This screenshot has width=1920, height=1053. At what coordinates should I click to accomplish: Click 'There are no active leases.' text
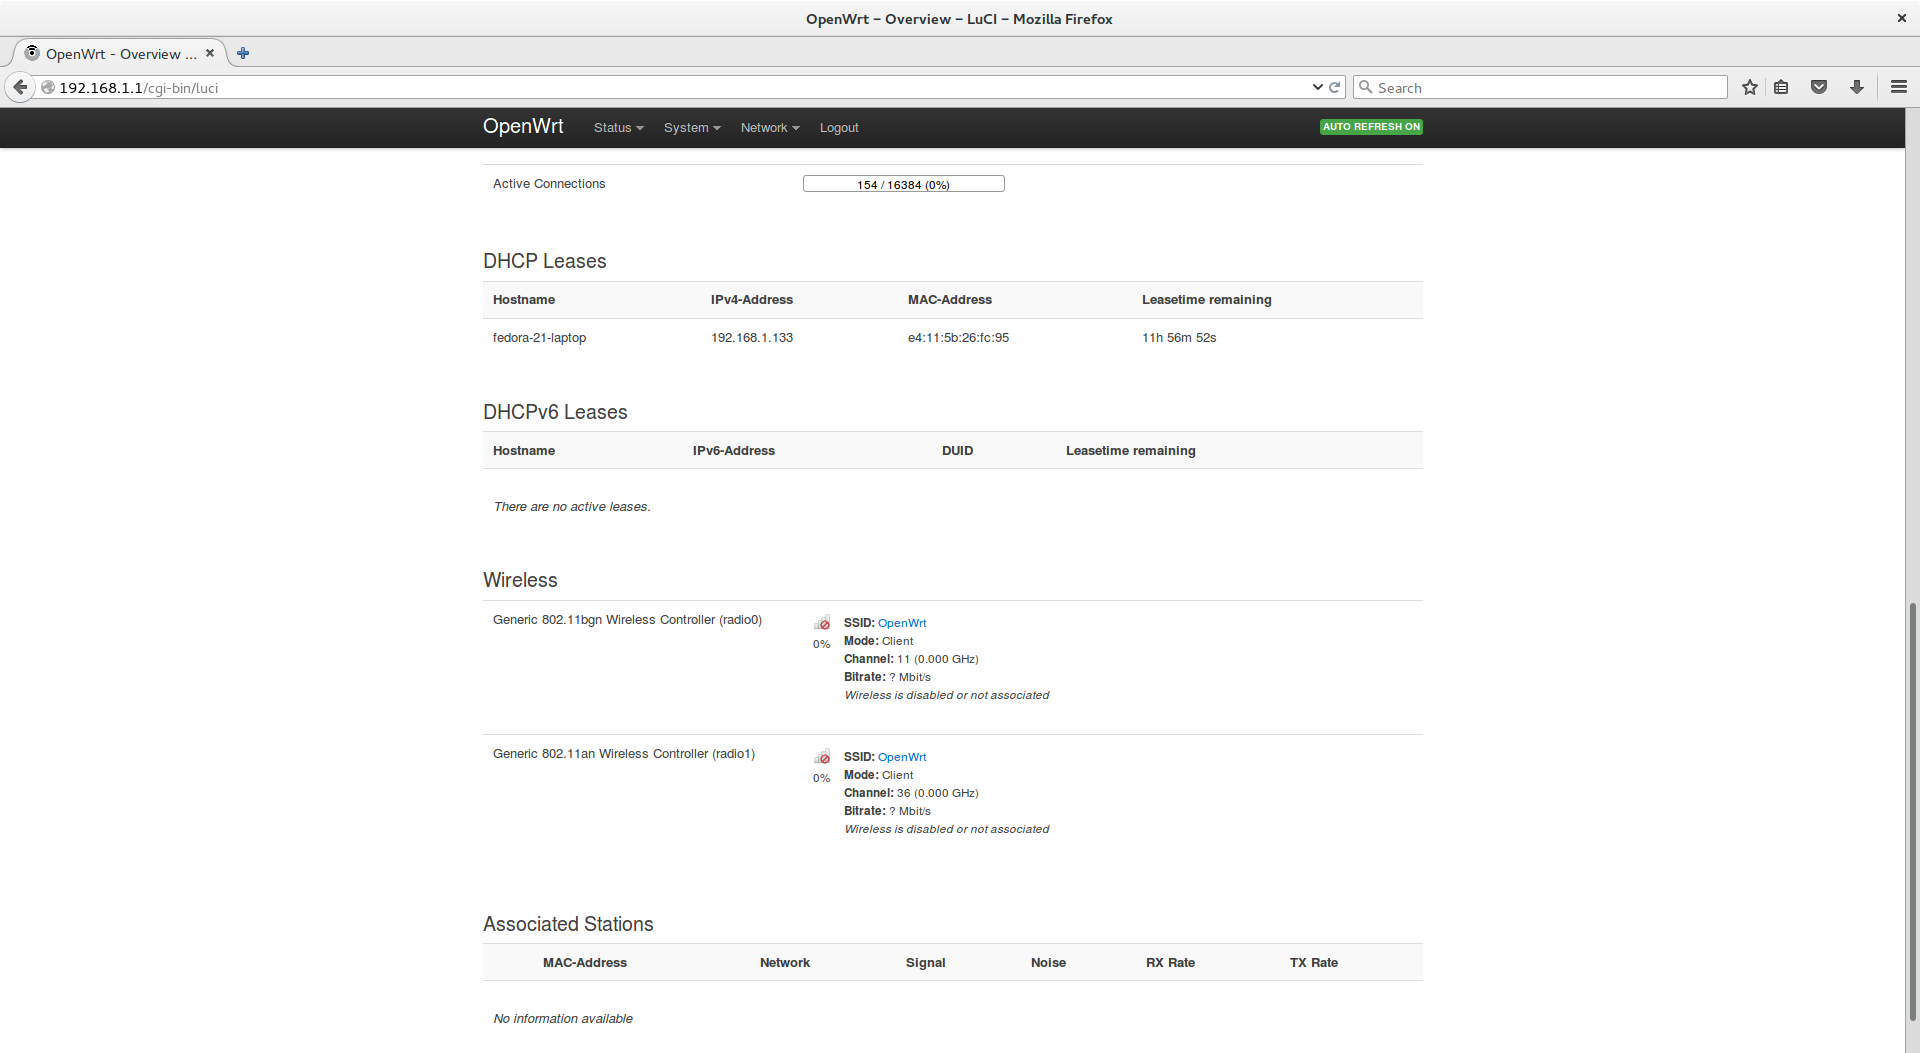pos(572,507)
